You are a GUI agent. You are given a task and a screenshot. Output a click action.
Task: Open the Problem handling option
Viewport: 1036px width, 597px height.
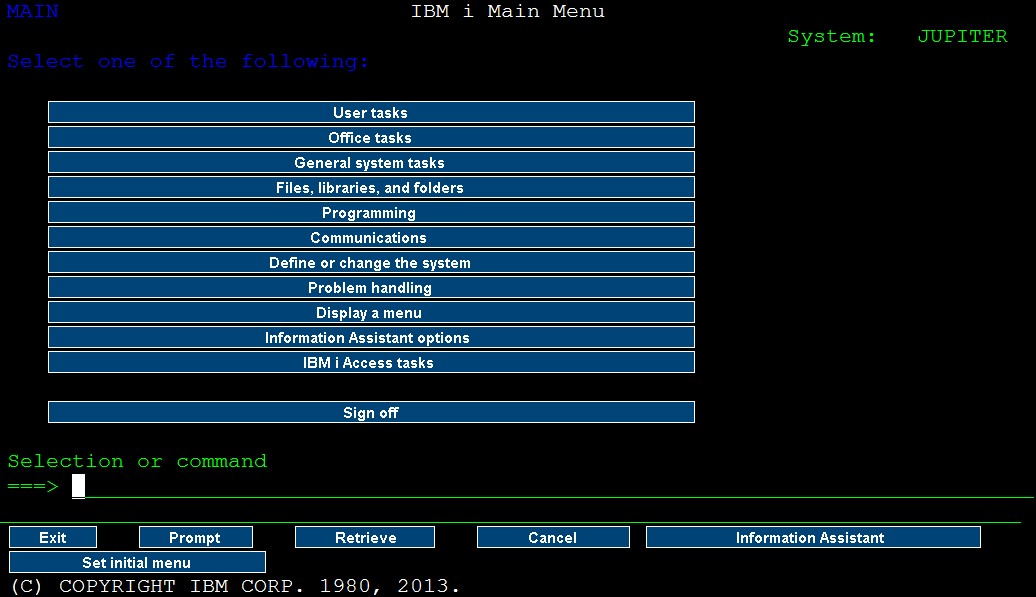[x=370, y=287]
